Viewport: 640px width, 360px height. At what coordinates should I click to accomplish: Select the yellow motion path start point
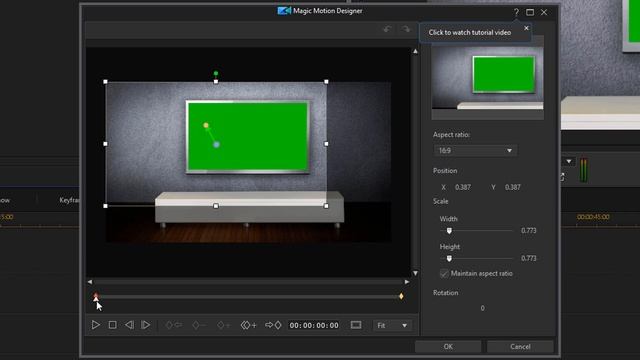206,125
